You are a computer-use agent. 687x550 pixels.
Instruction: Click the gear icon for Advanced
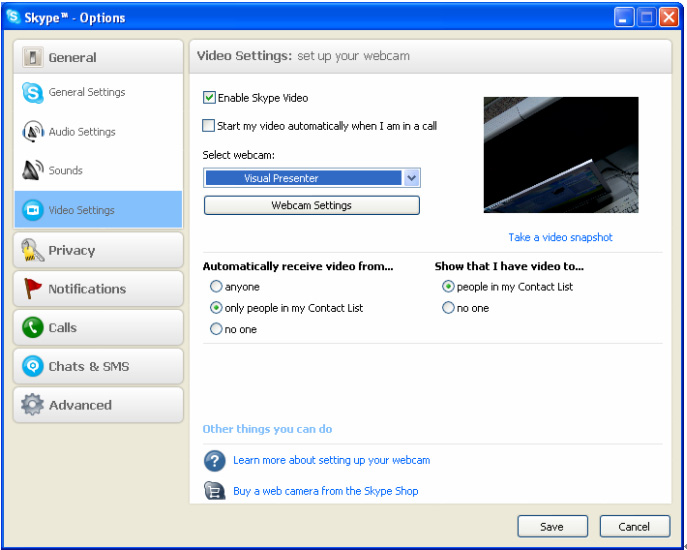coord(32,405)
